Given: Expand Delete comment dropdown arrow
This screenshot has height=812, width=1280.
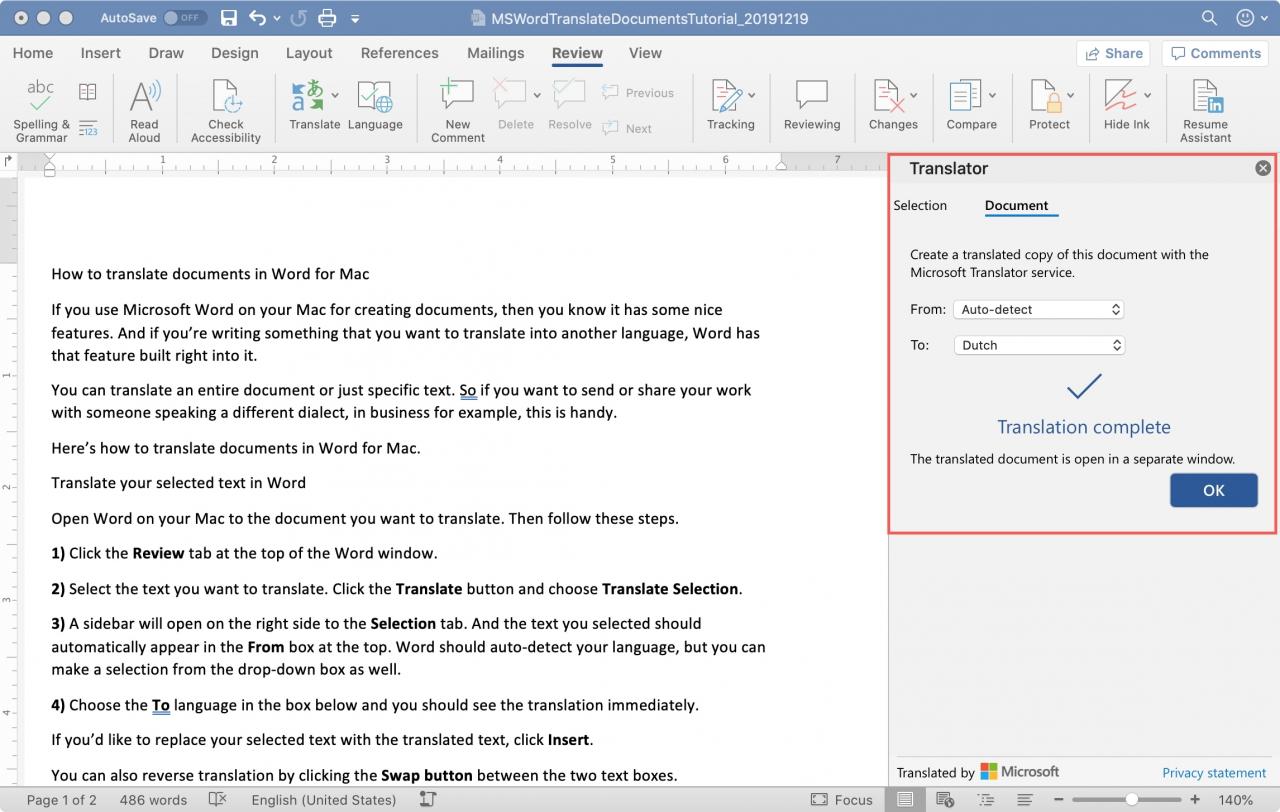Looking at the screenshot, I should [x=537, y=95].
